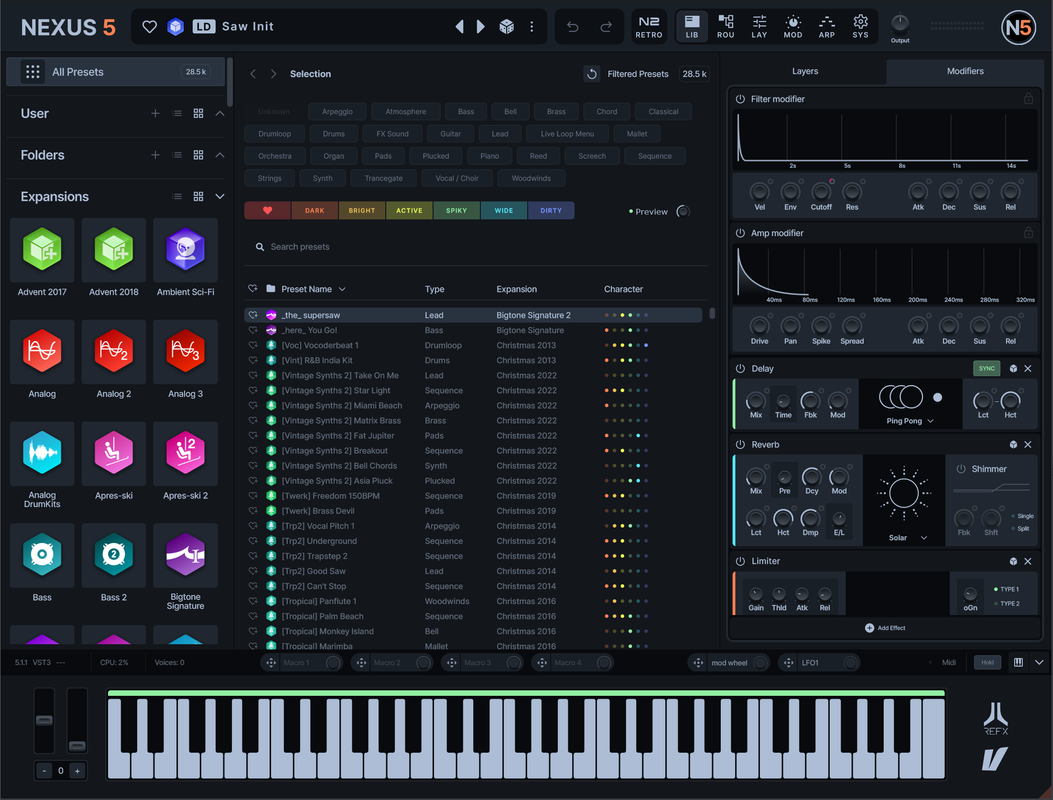Open the LAY layers page
1053x800 pixels.
[x=759, y=27]
